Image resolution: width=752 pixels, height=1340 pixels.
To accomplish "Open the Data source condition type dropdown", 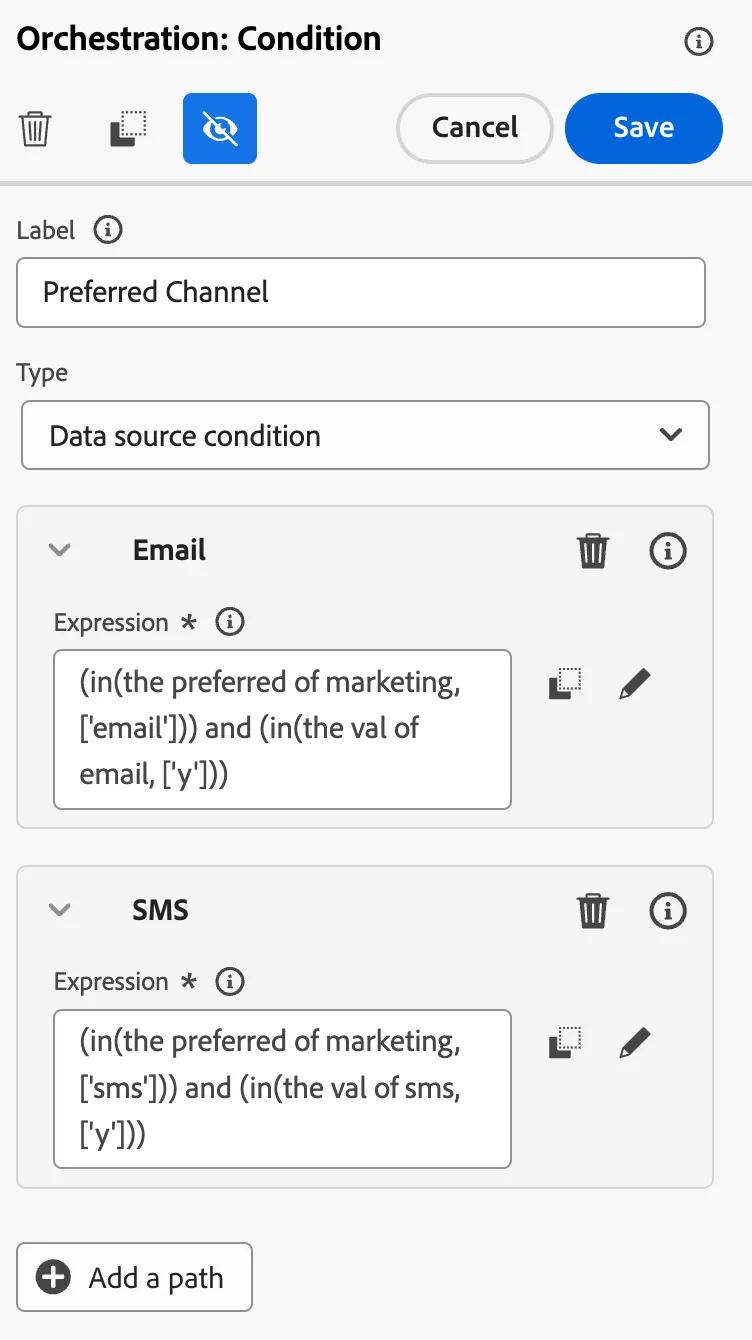I will pyautogui.click(x=365, y=435).
